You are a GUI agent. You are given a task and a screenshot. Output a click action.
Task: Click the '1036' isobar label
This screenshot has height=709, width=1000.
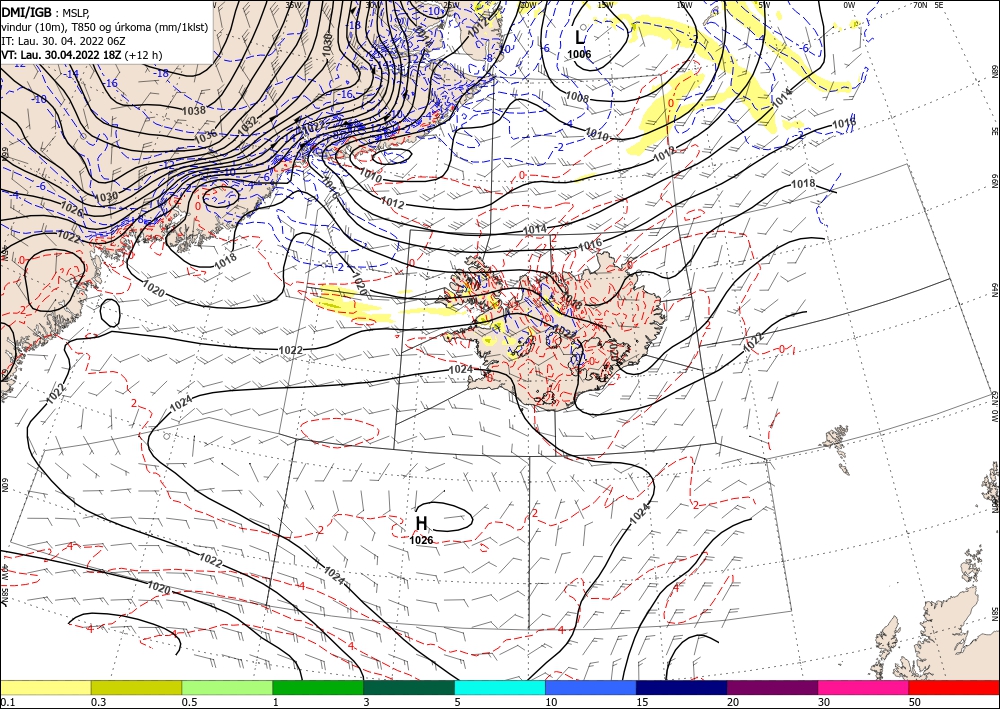pos(205,136)
